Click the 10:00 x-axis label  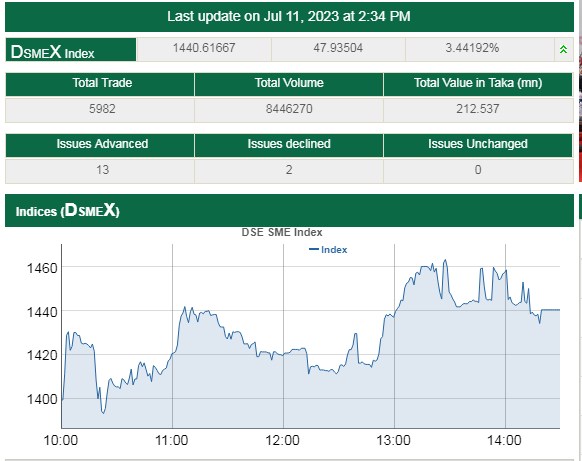61,441
